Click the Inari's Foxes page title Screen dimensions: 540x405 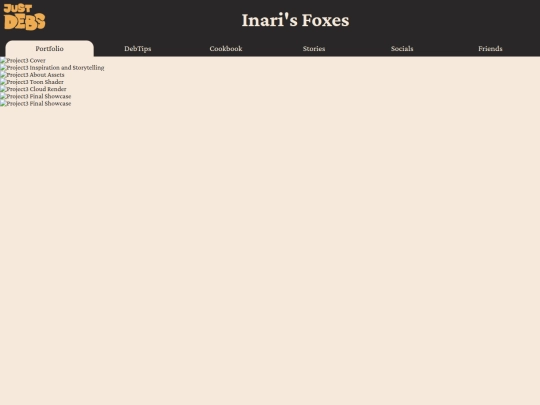[295, 20]
